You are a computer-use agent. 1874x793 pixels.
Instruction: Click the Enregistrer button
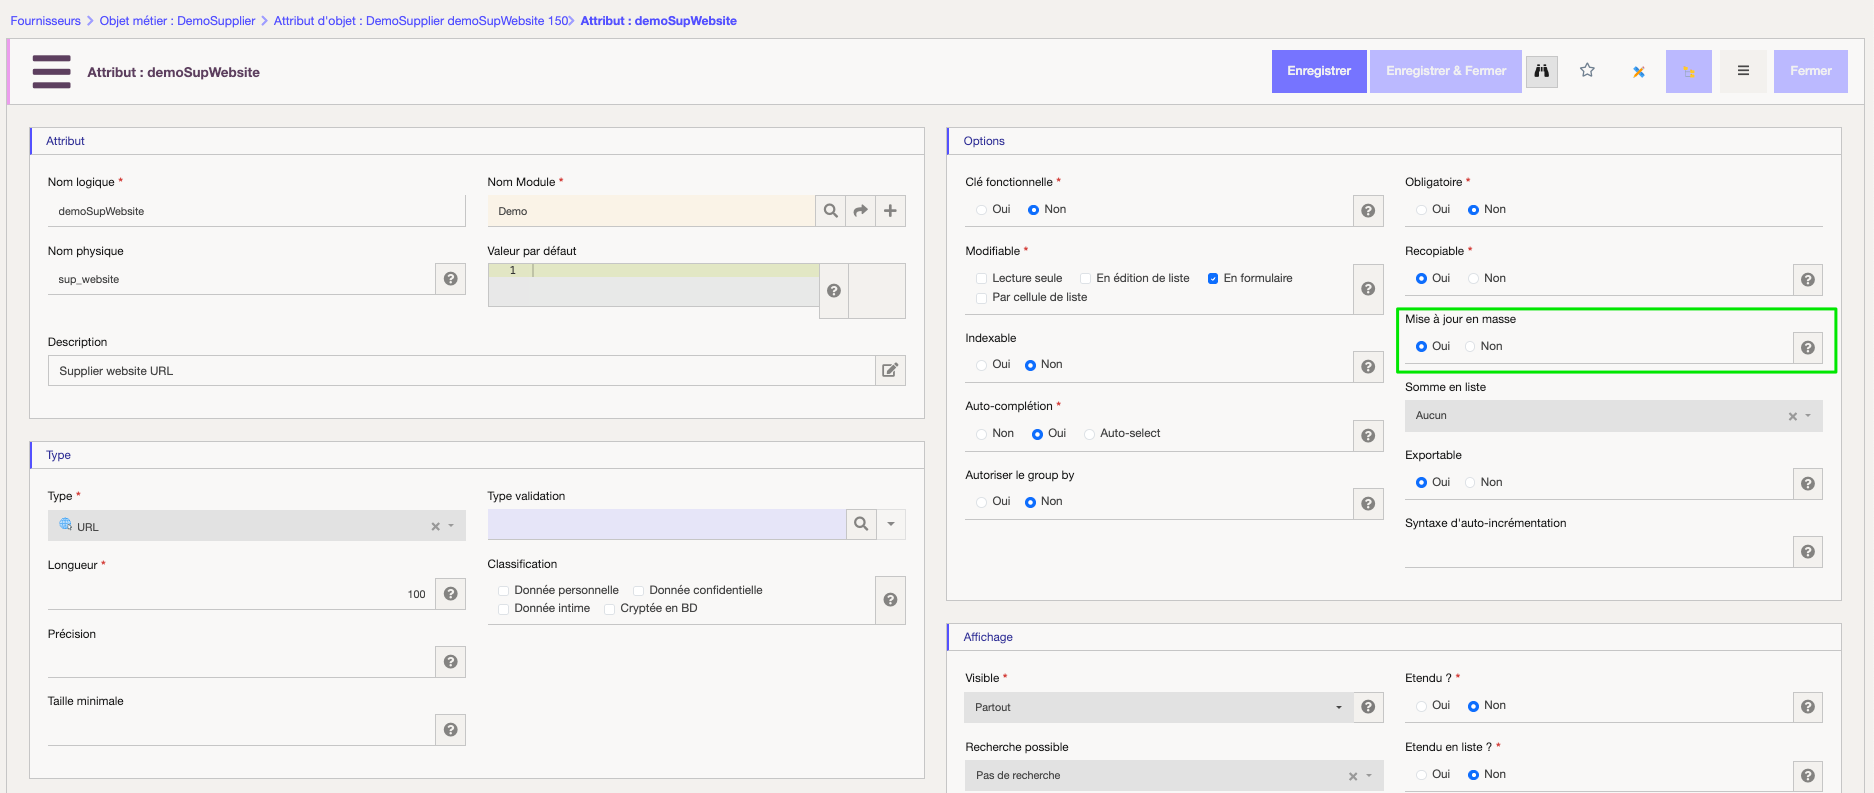[x=1318, y=71]
